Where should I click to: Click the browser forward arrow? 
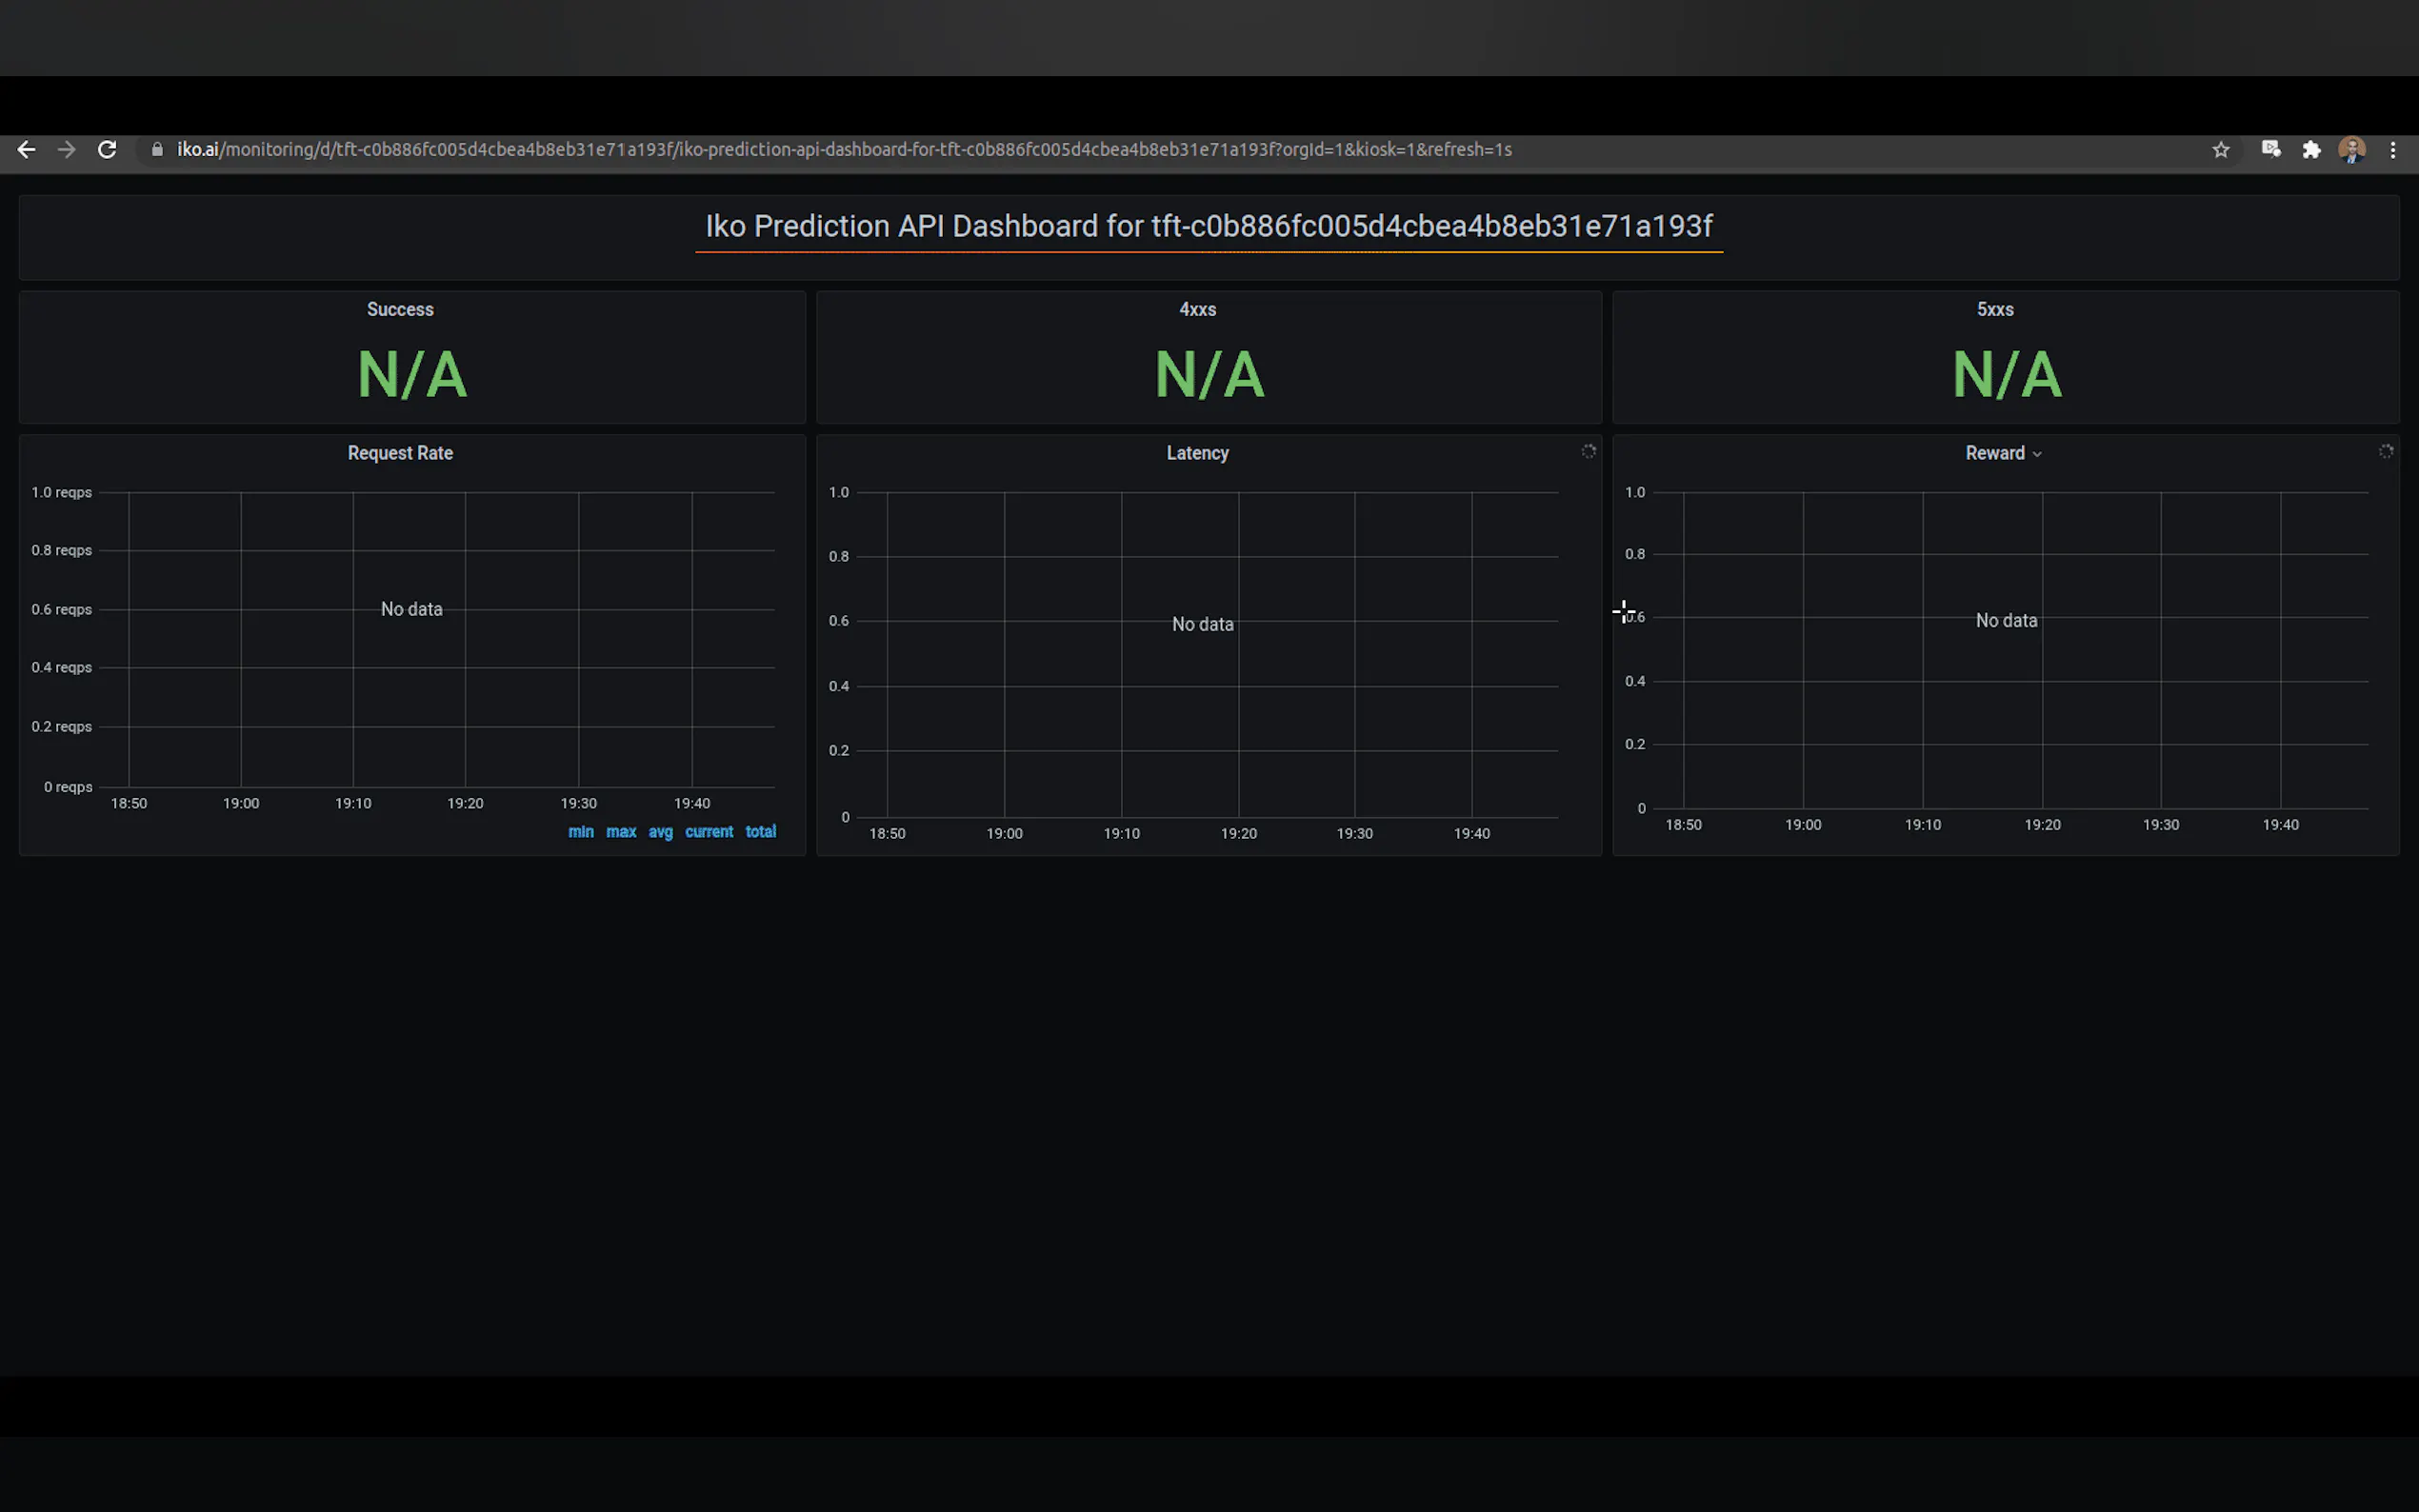66,150
